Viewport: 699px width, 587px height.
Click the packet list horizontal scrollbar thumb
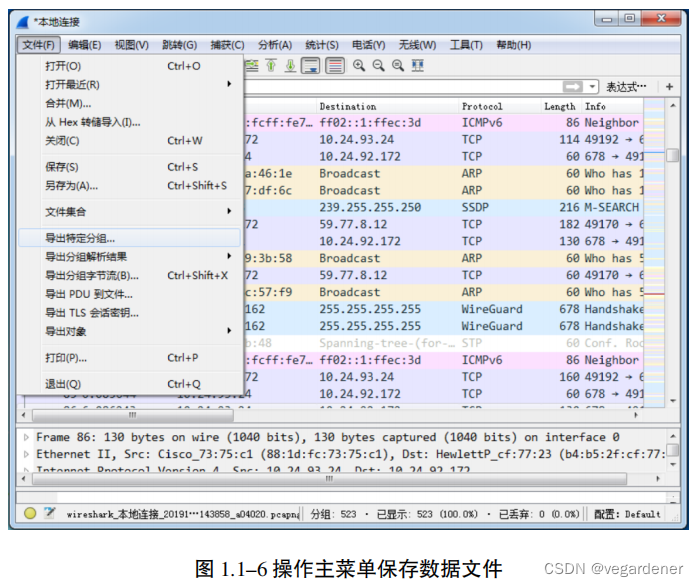(133, 415)
